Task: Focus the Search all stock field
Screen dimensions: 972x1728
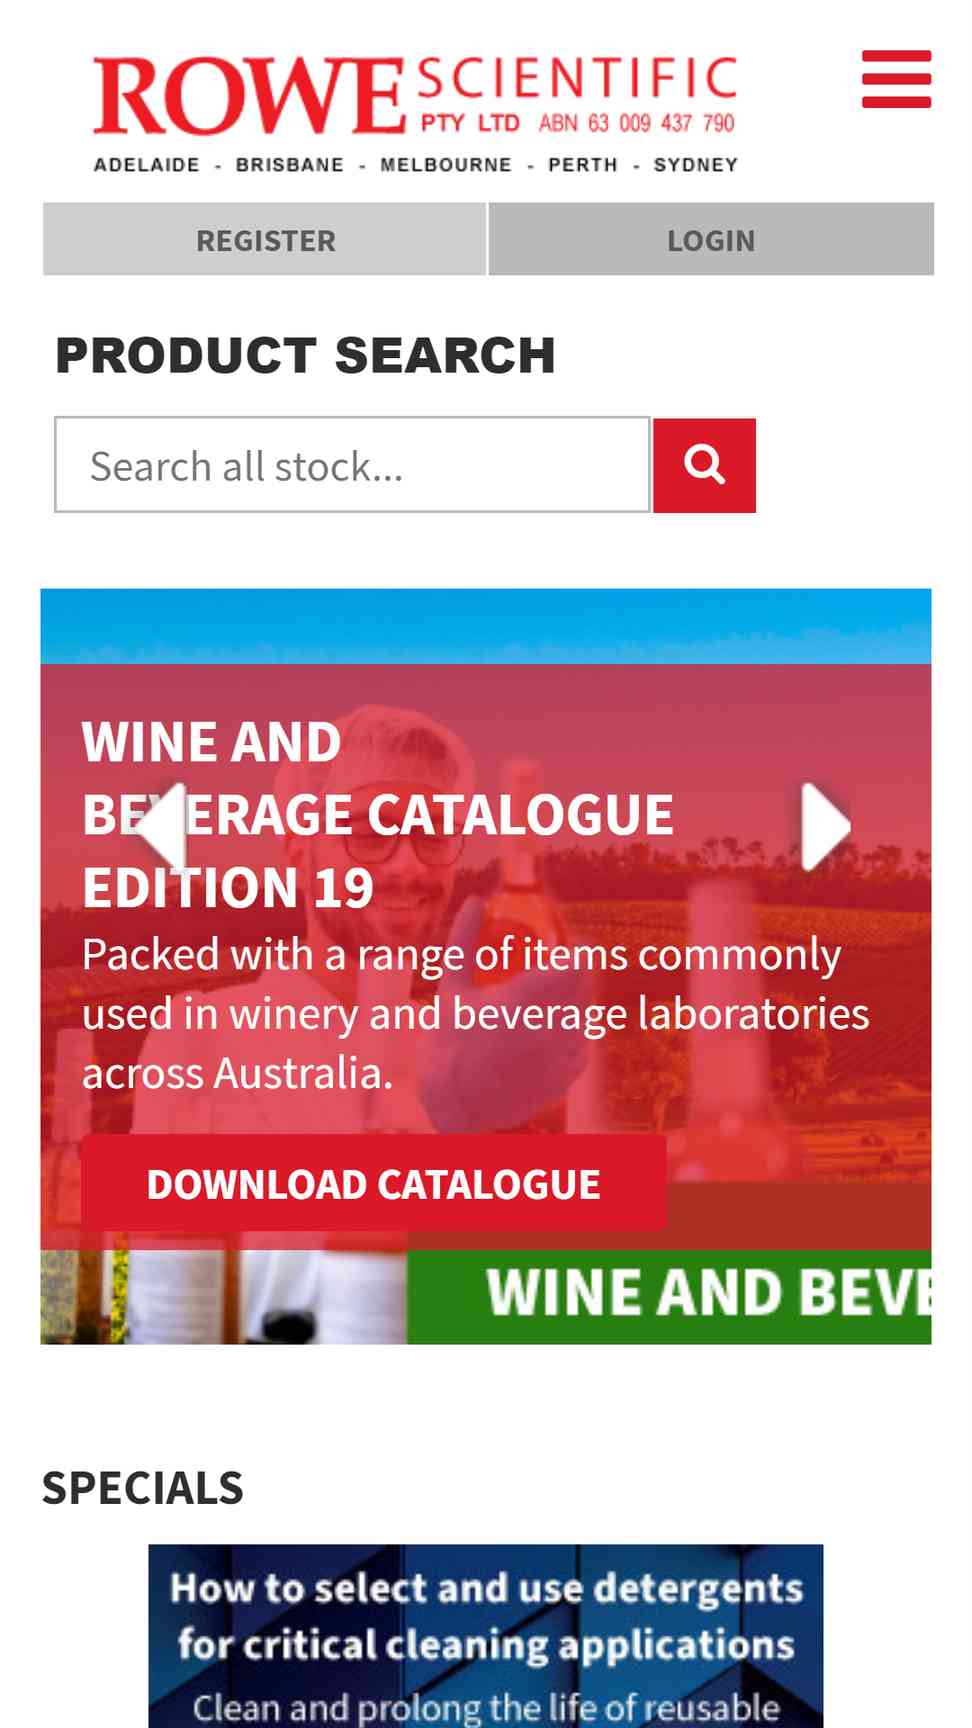Action: click(352, 465)
